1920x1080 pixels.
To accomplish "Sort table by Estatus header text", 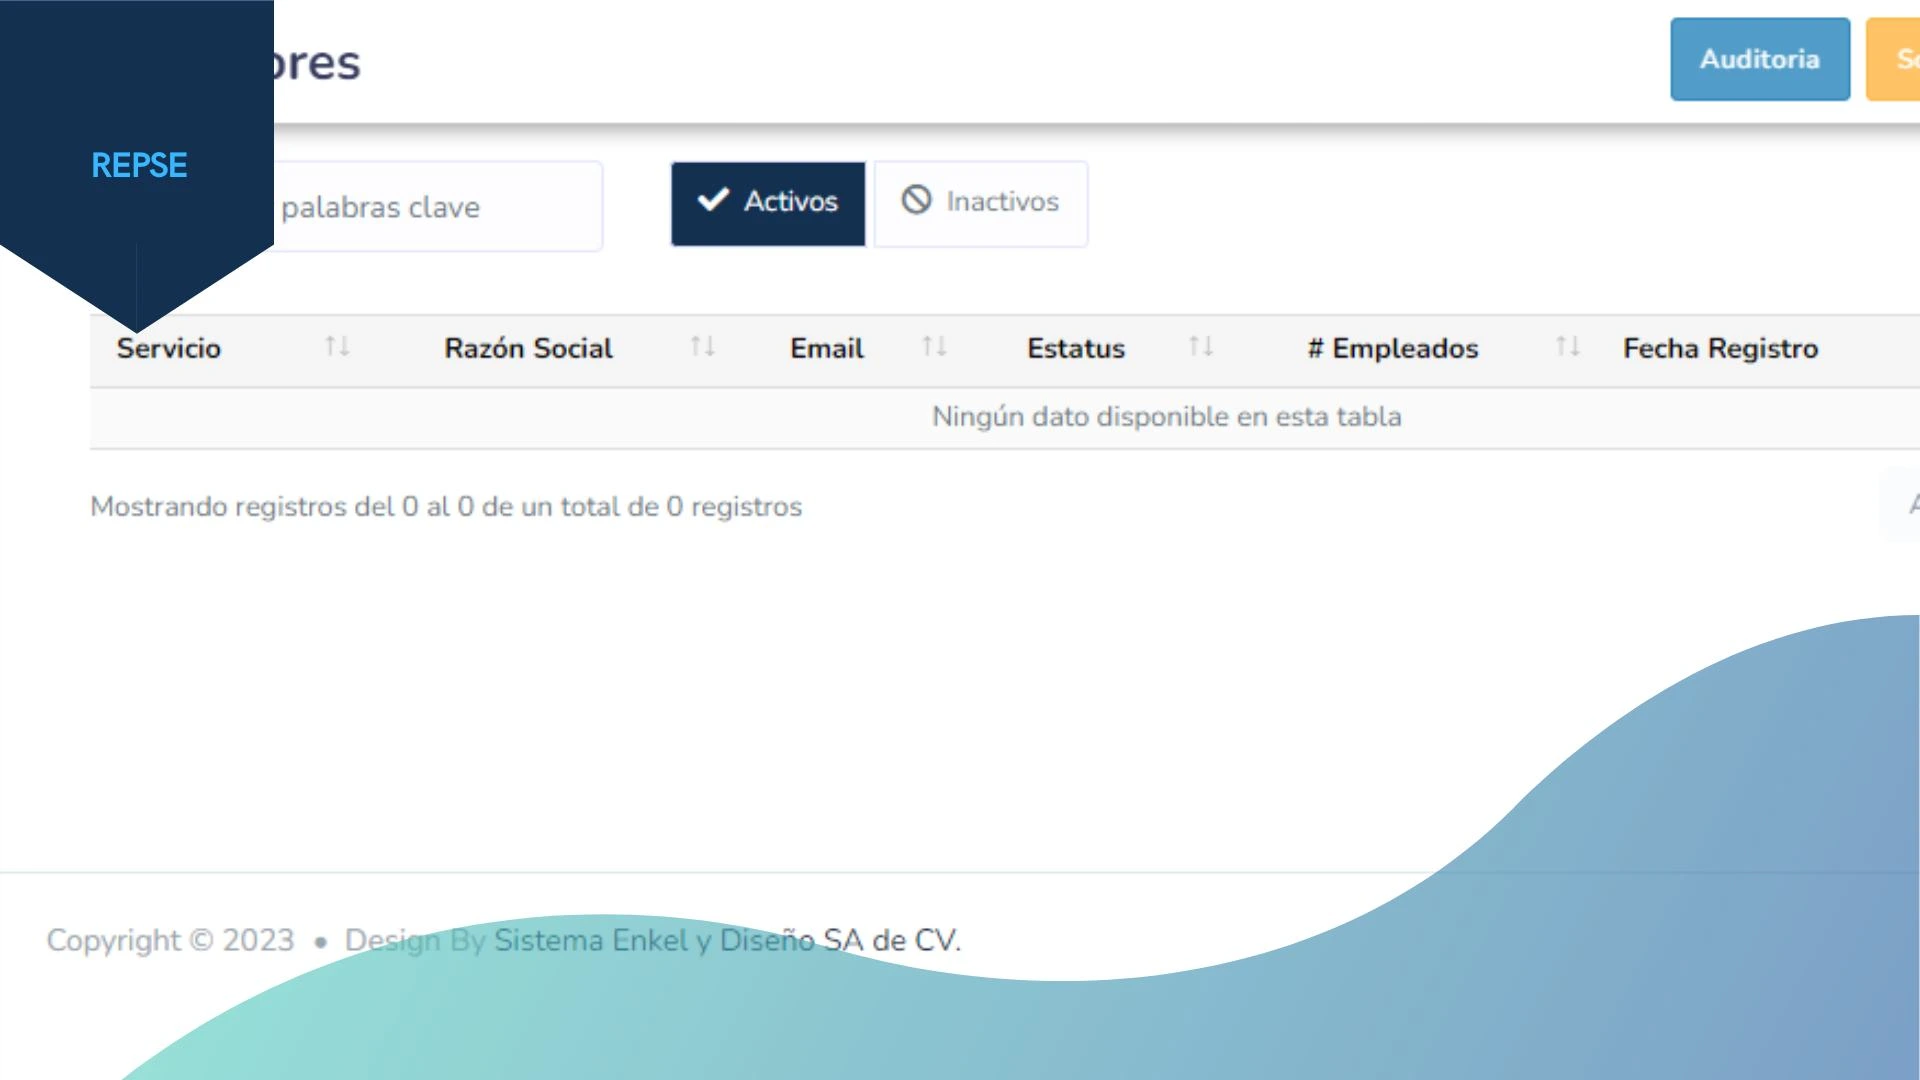I will 1076,348.
